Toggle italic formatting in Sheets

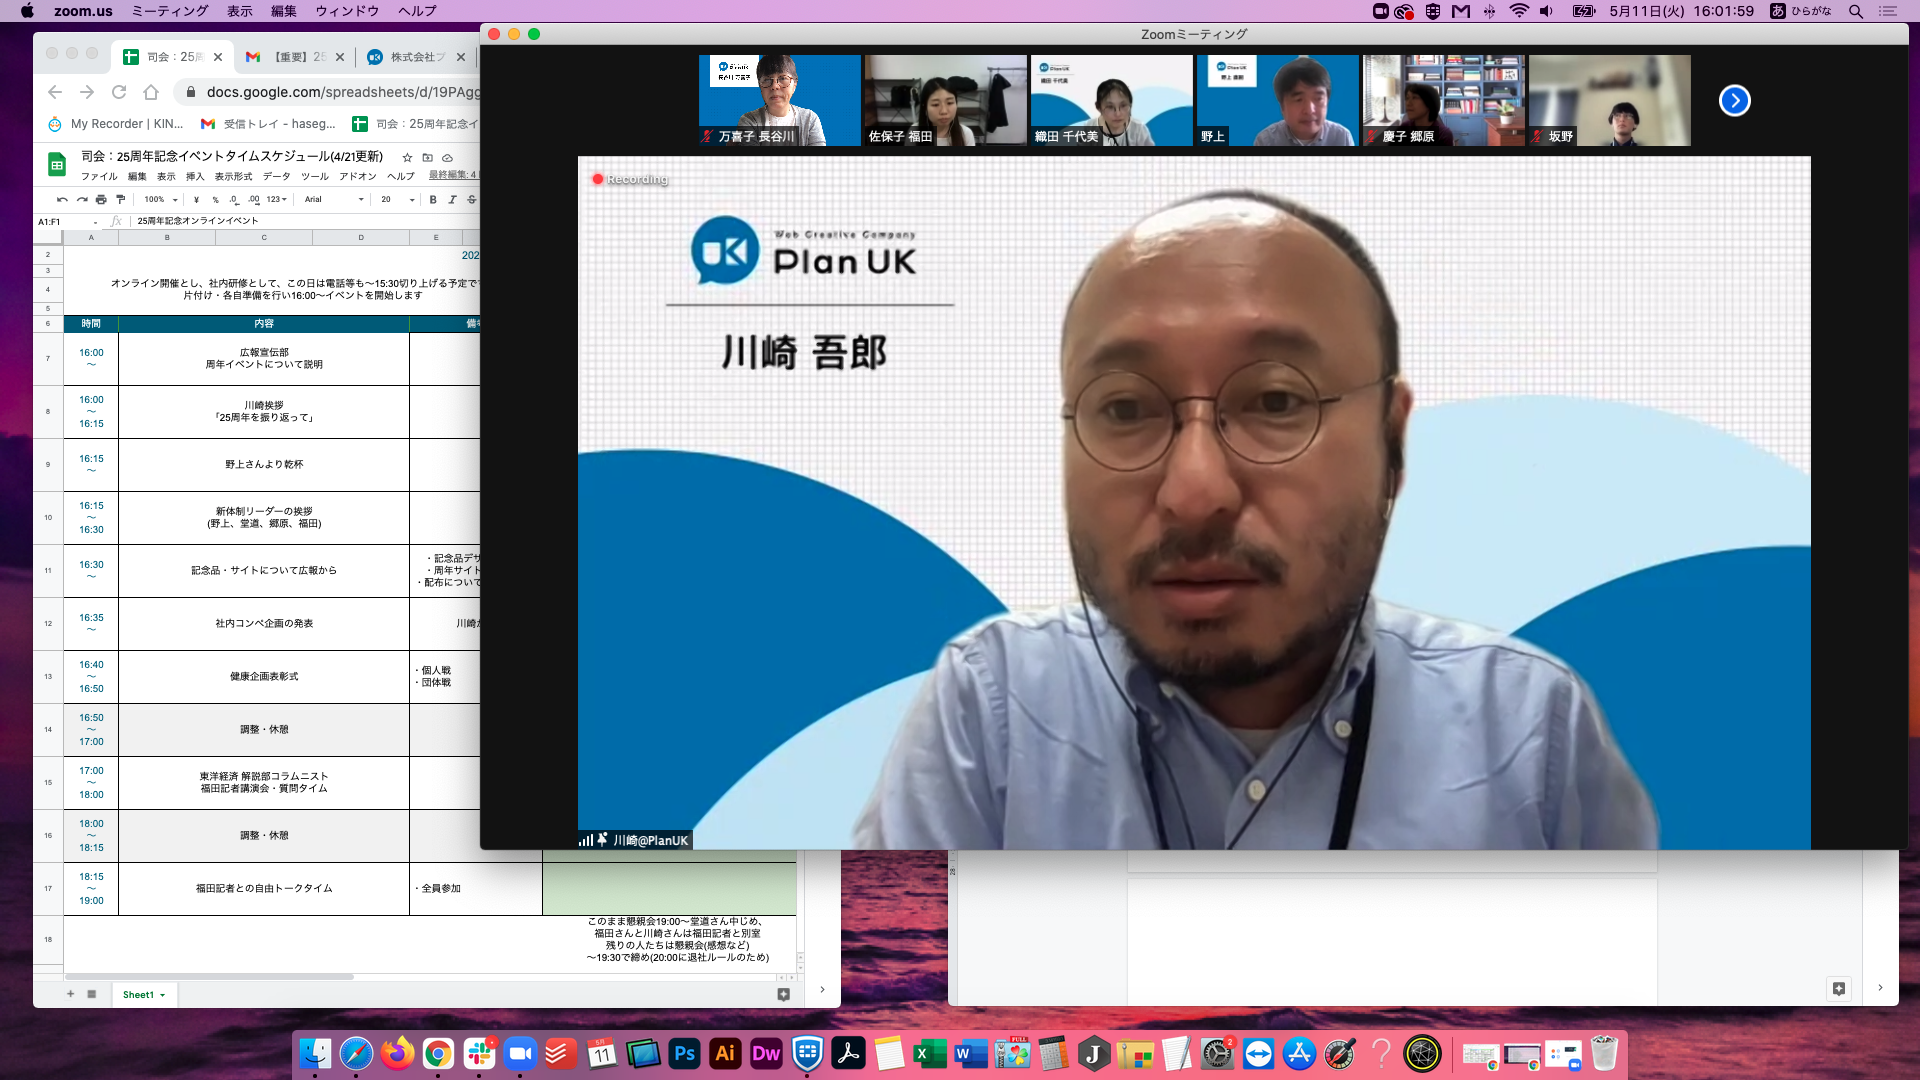452,200
